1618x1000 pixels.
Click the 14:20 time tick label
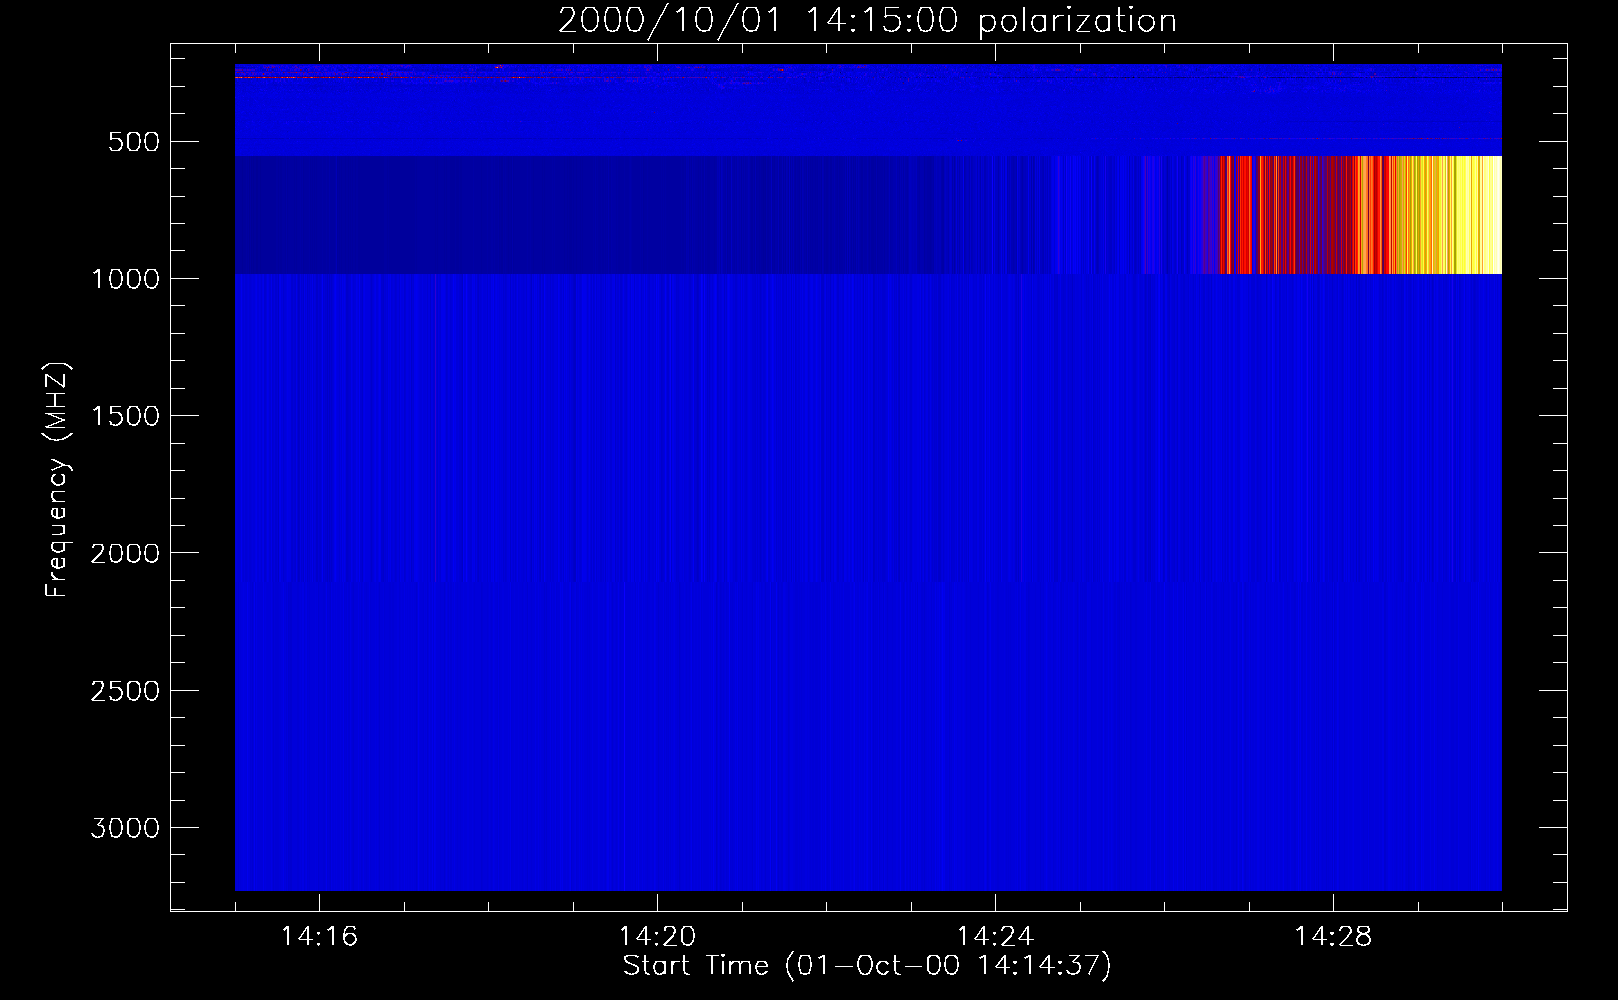click(657, 937)
